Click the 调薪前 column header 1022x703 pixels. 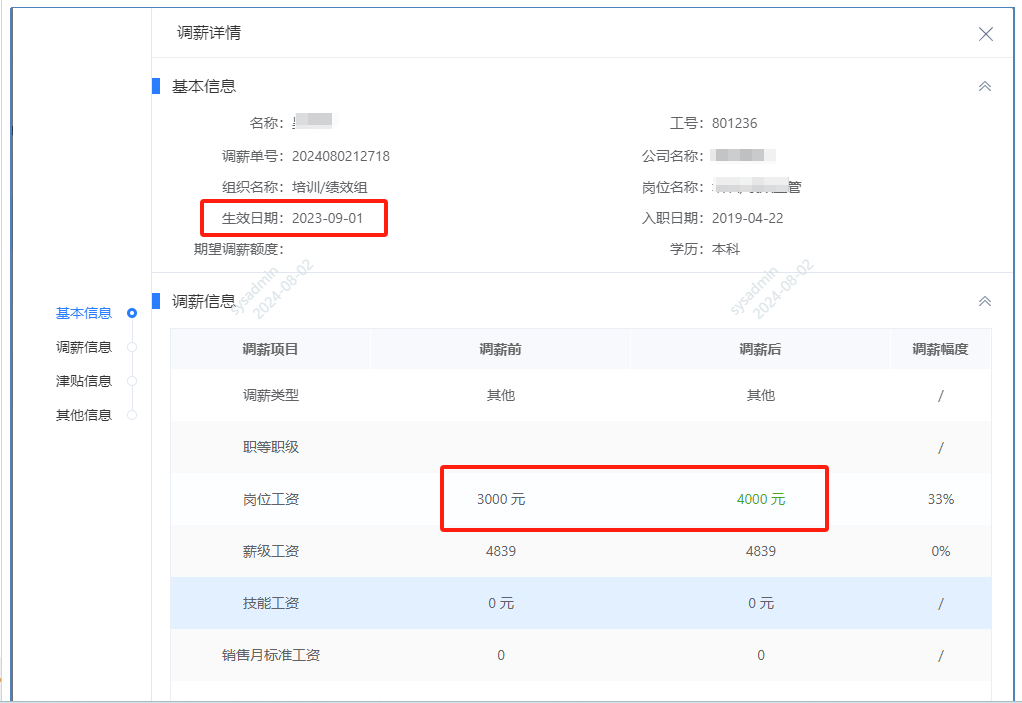coord(500,348)
